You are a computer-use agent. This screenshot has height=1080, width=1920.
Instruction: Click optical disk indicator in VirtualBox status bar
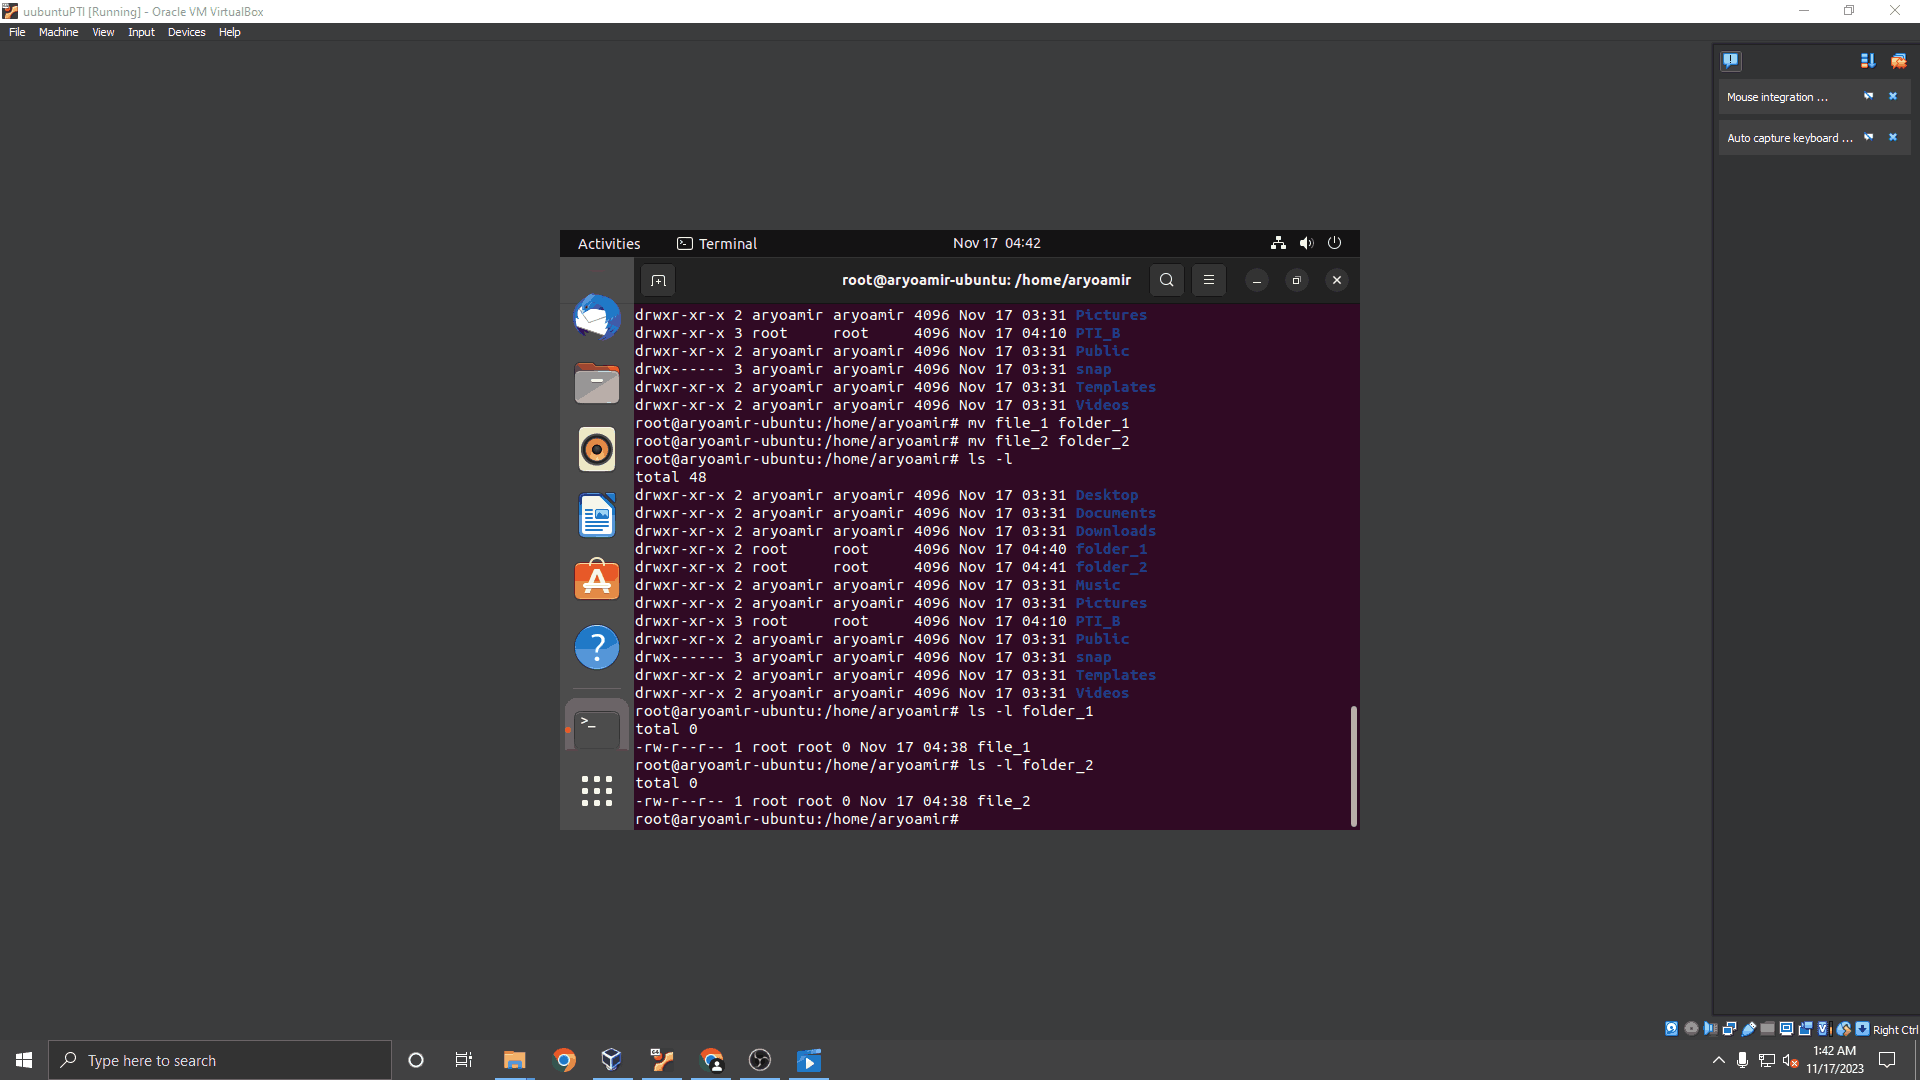[x=1691, y=1029]
